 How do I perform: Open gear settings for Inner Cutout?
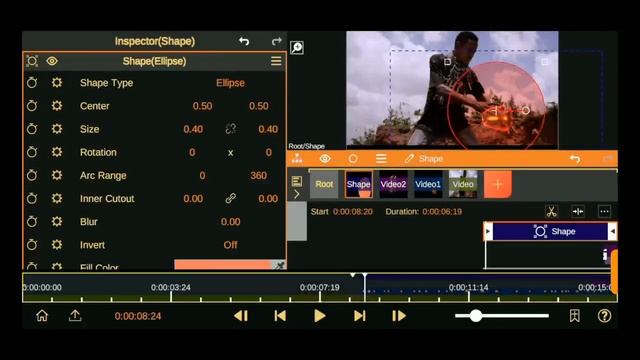[57, 198]
